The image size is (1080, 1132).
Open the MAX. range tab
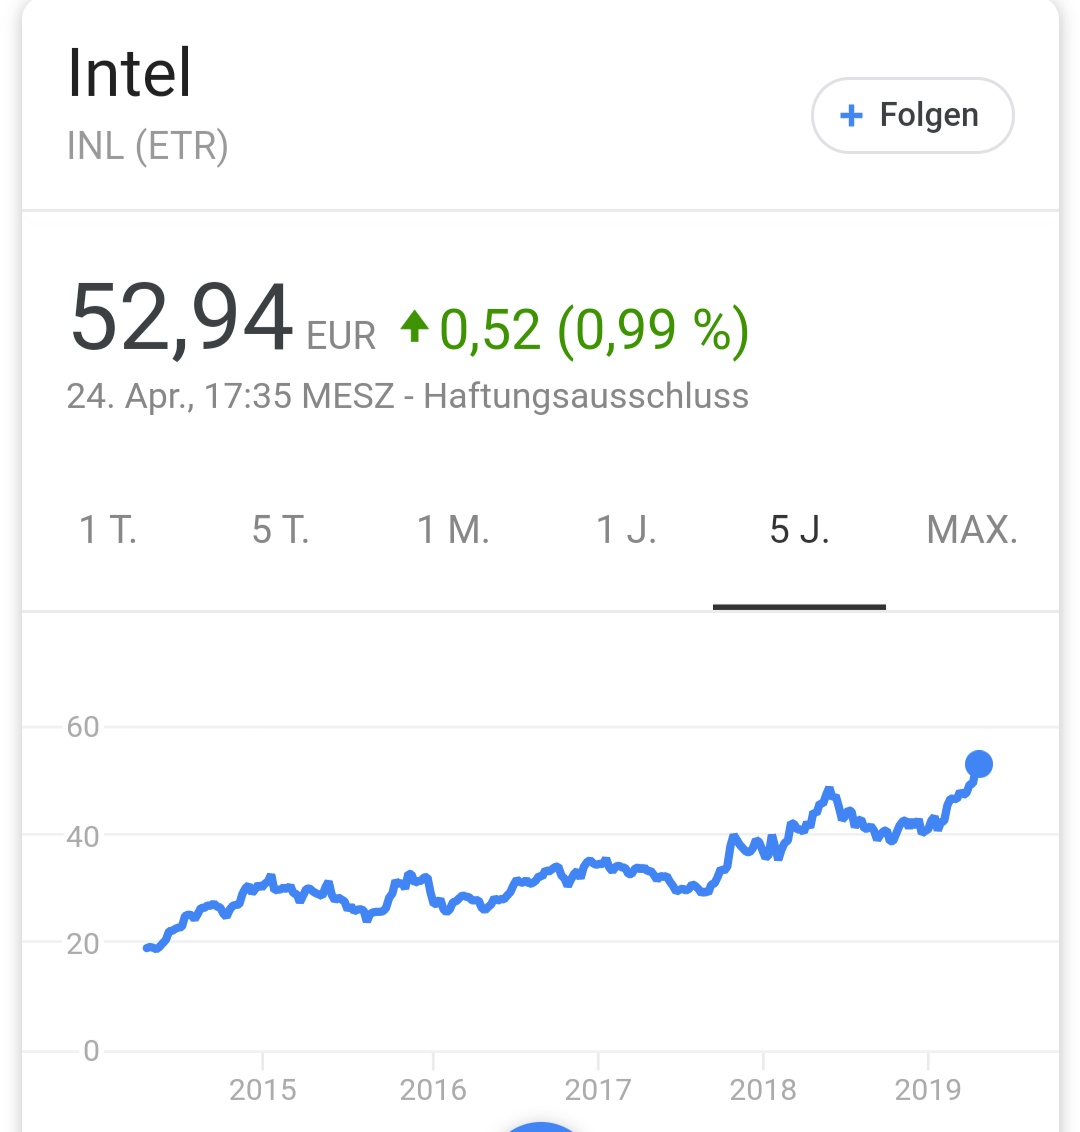[972, 529]
